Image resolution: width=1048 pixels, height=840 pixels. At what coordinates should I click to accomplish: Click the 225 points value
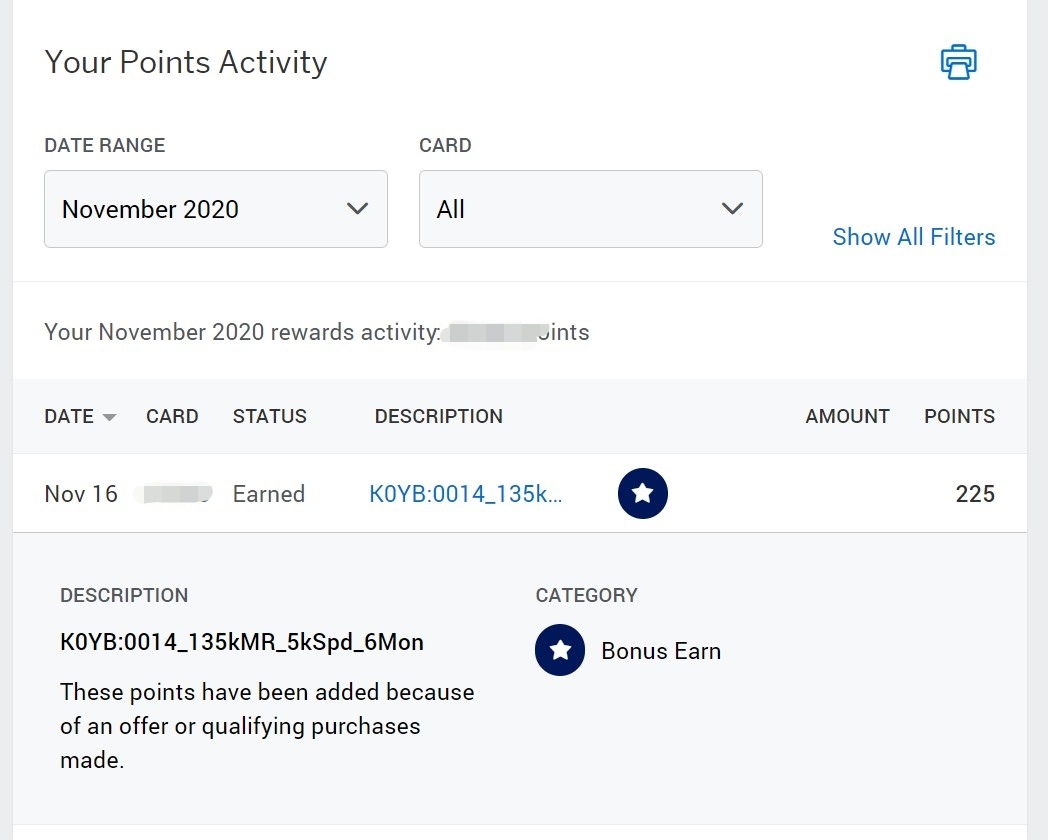(975, 494)
